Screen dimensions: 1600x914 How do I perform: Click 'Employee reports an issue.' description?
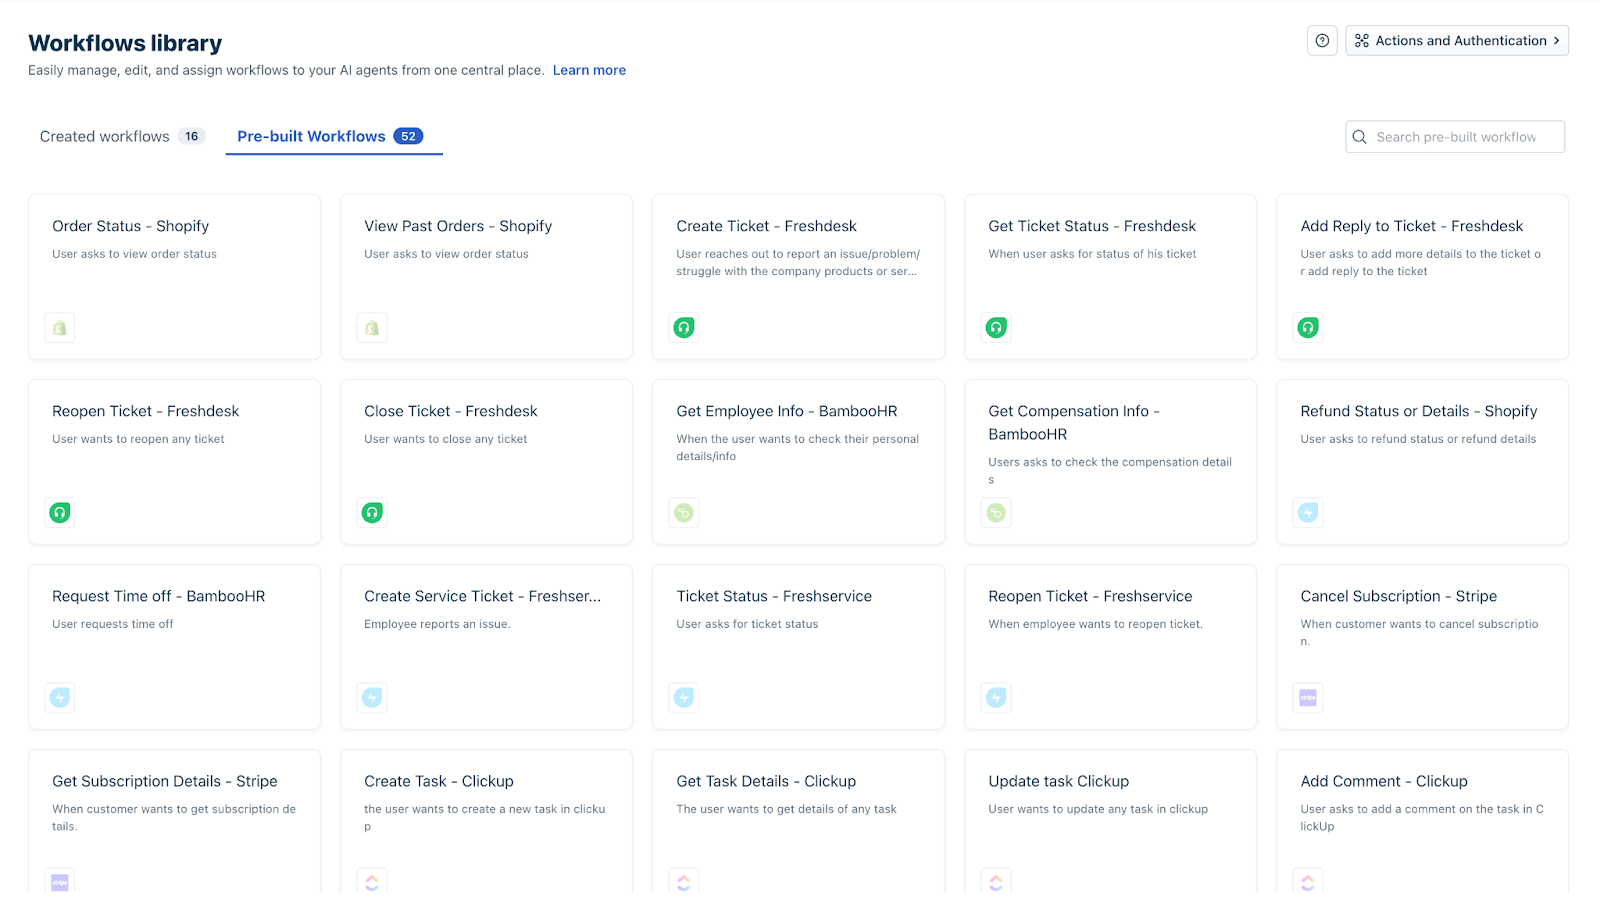point(437,624)
